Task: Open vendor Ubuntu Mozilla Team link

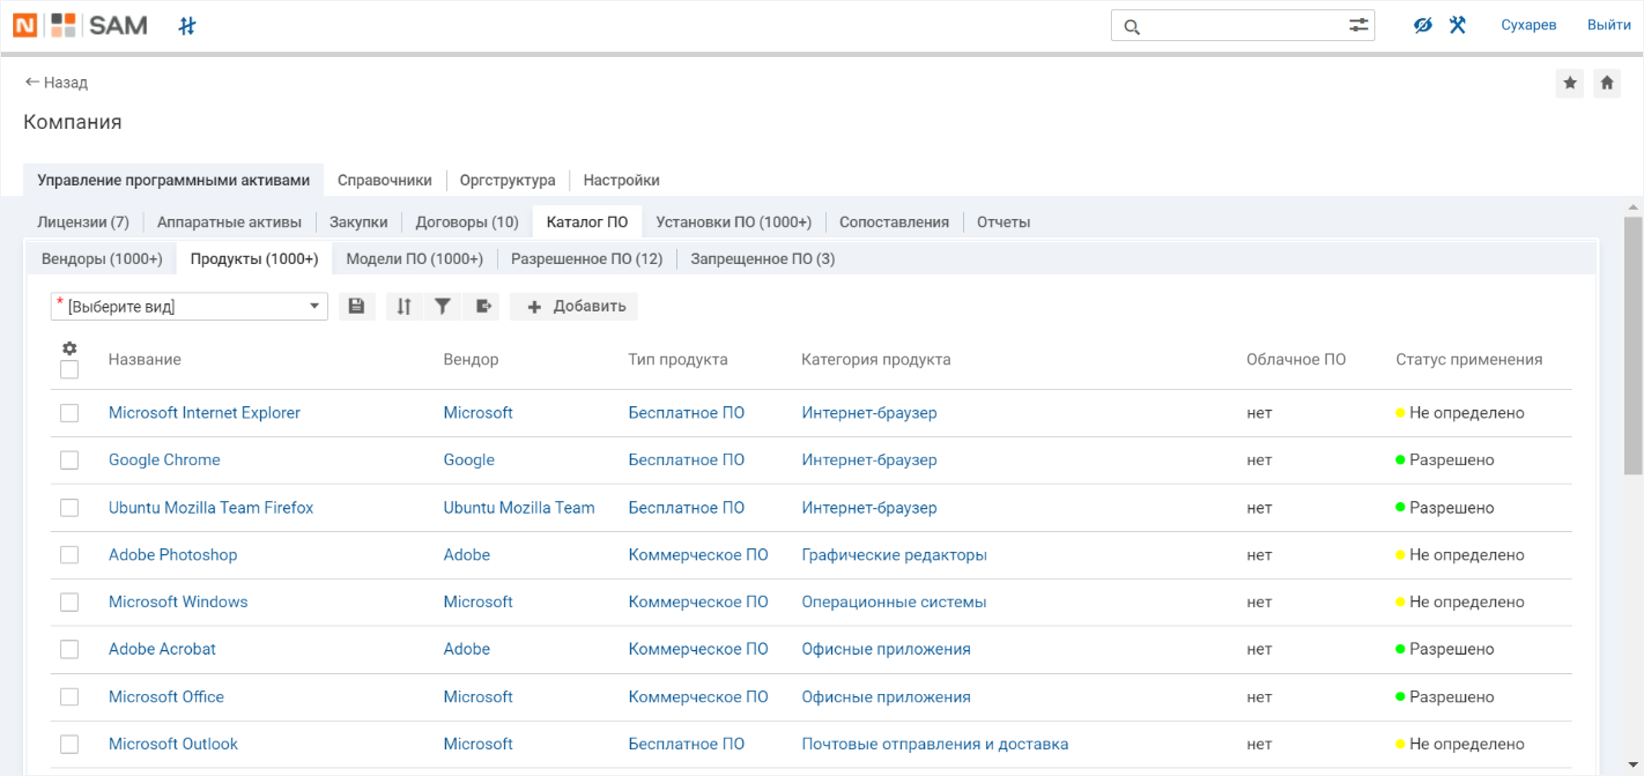Action: coord(519,508)
